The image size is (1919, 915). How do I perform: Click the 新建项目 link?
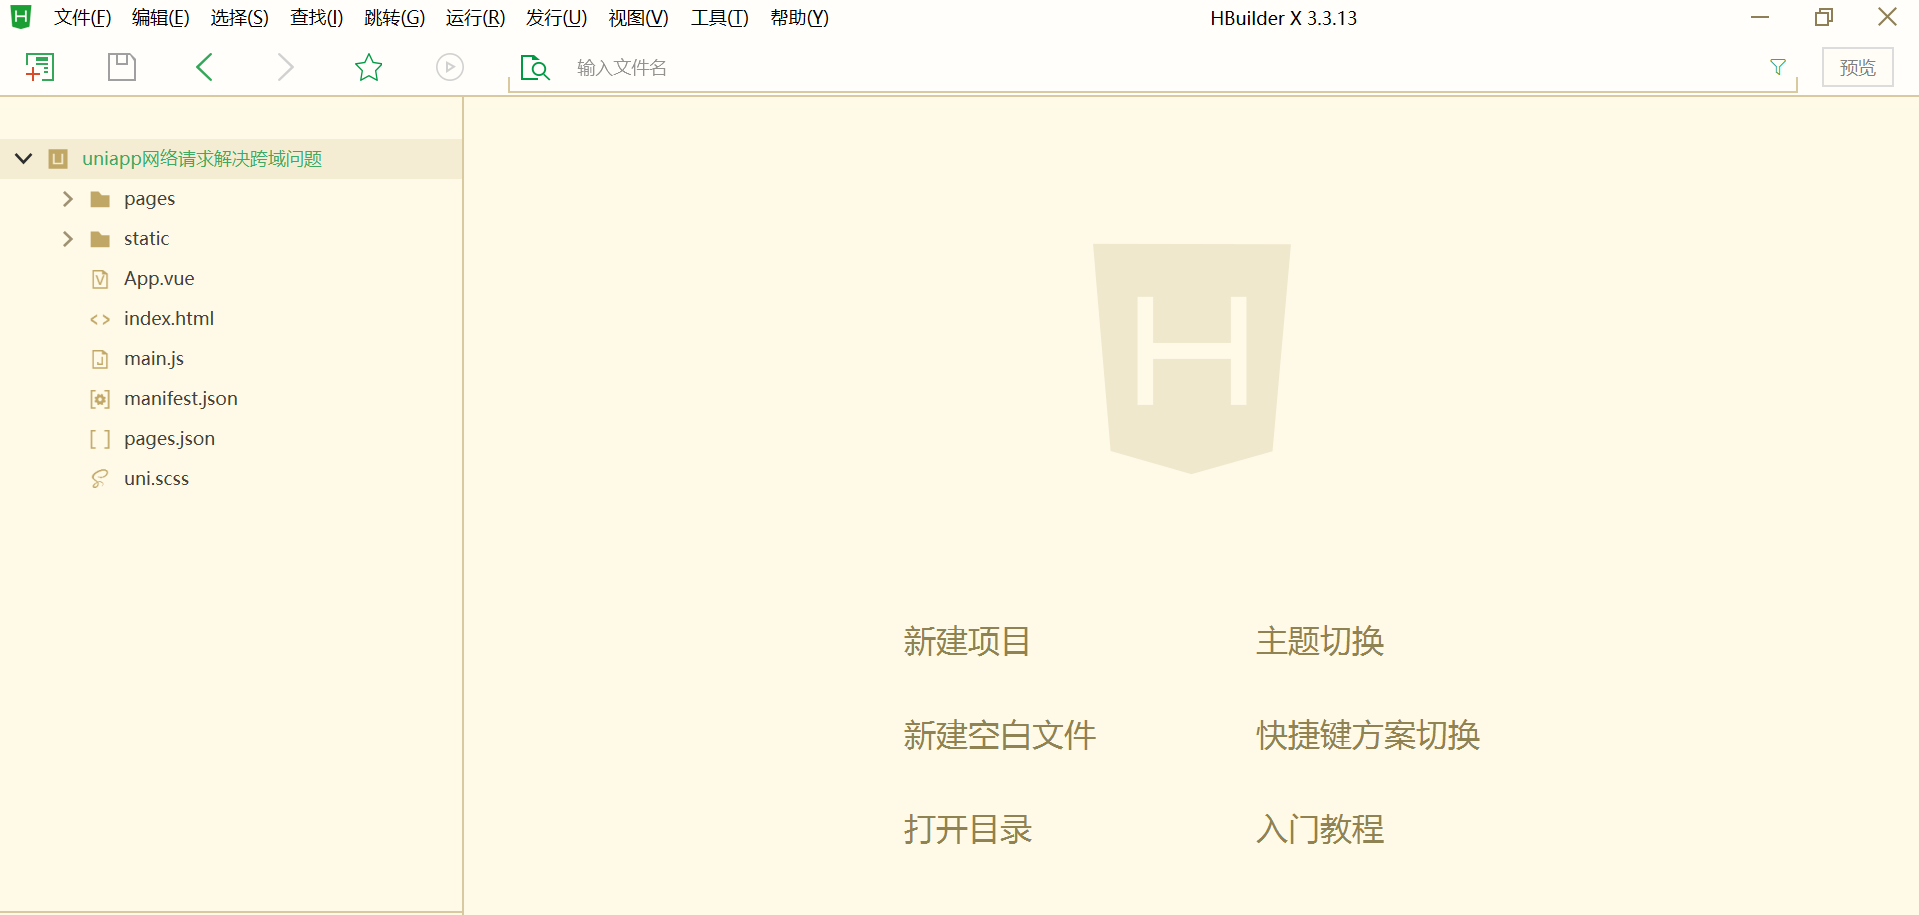click(967, 641)
